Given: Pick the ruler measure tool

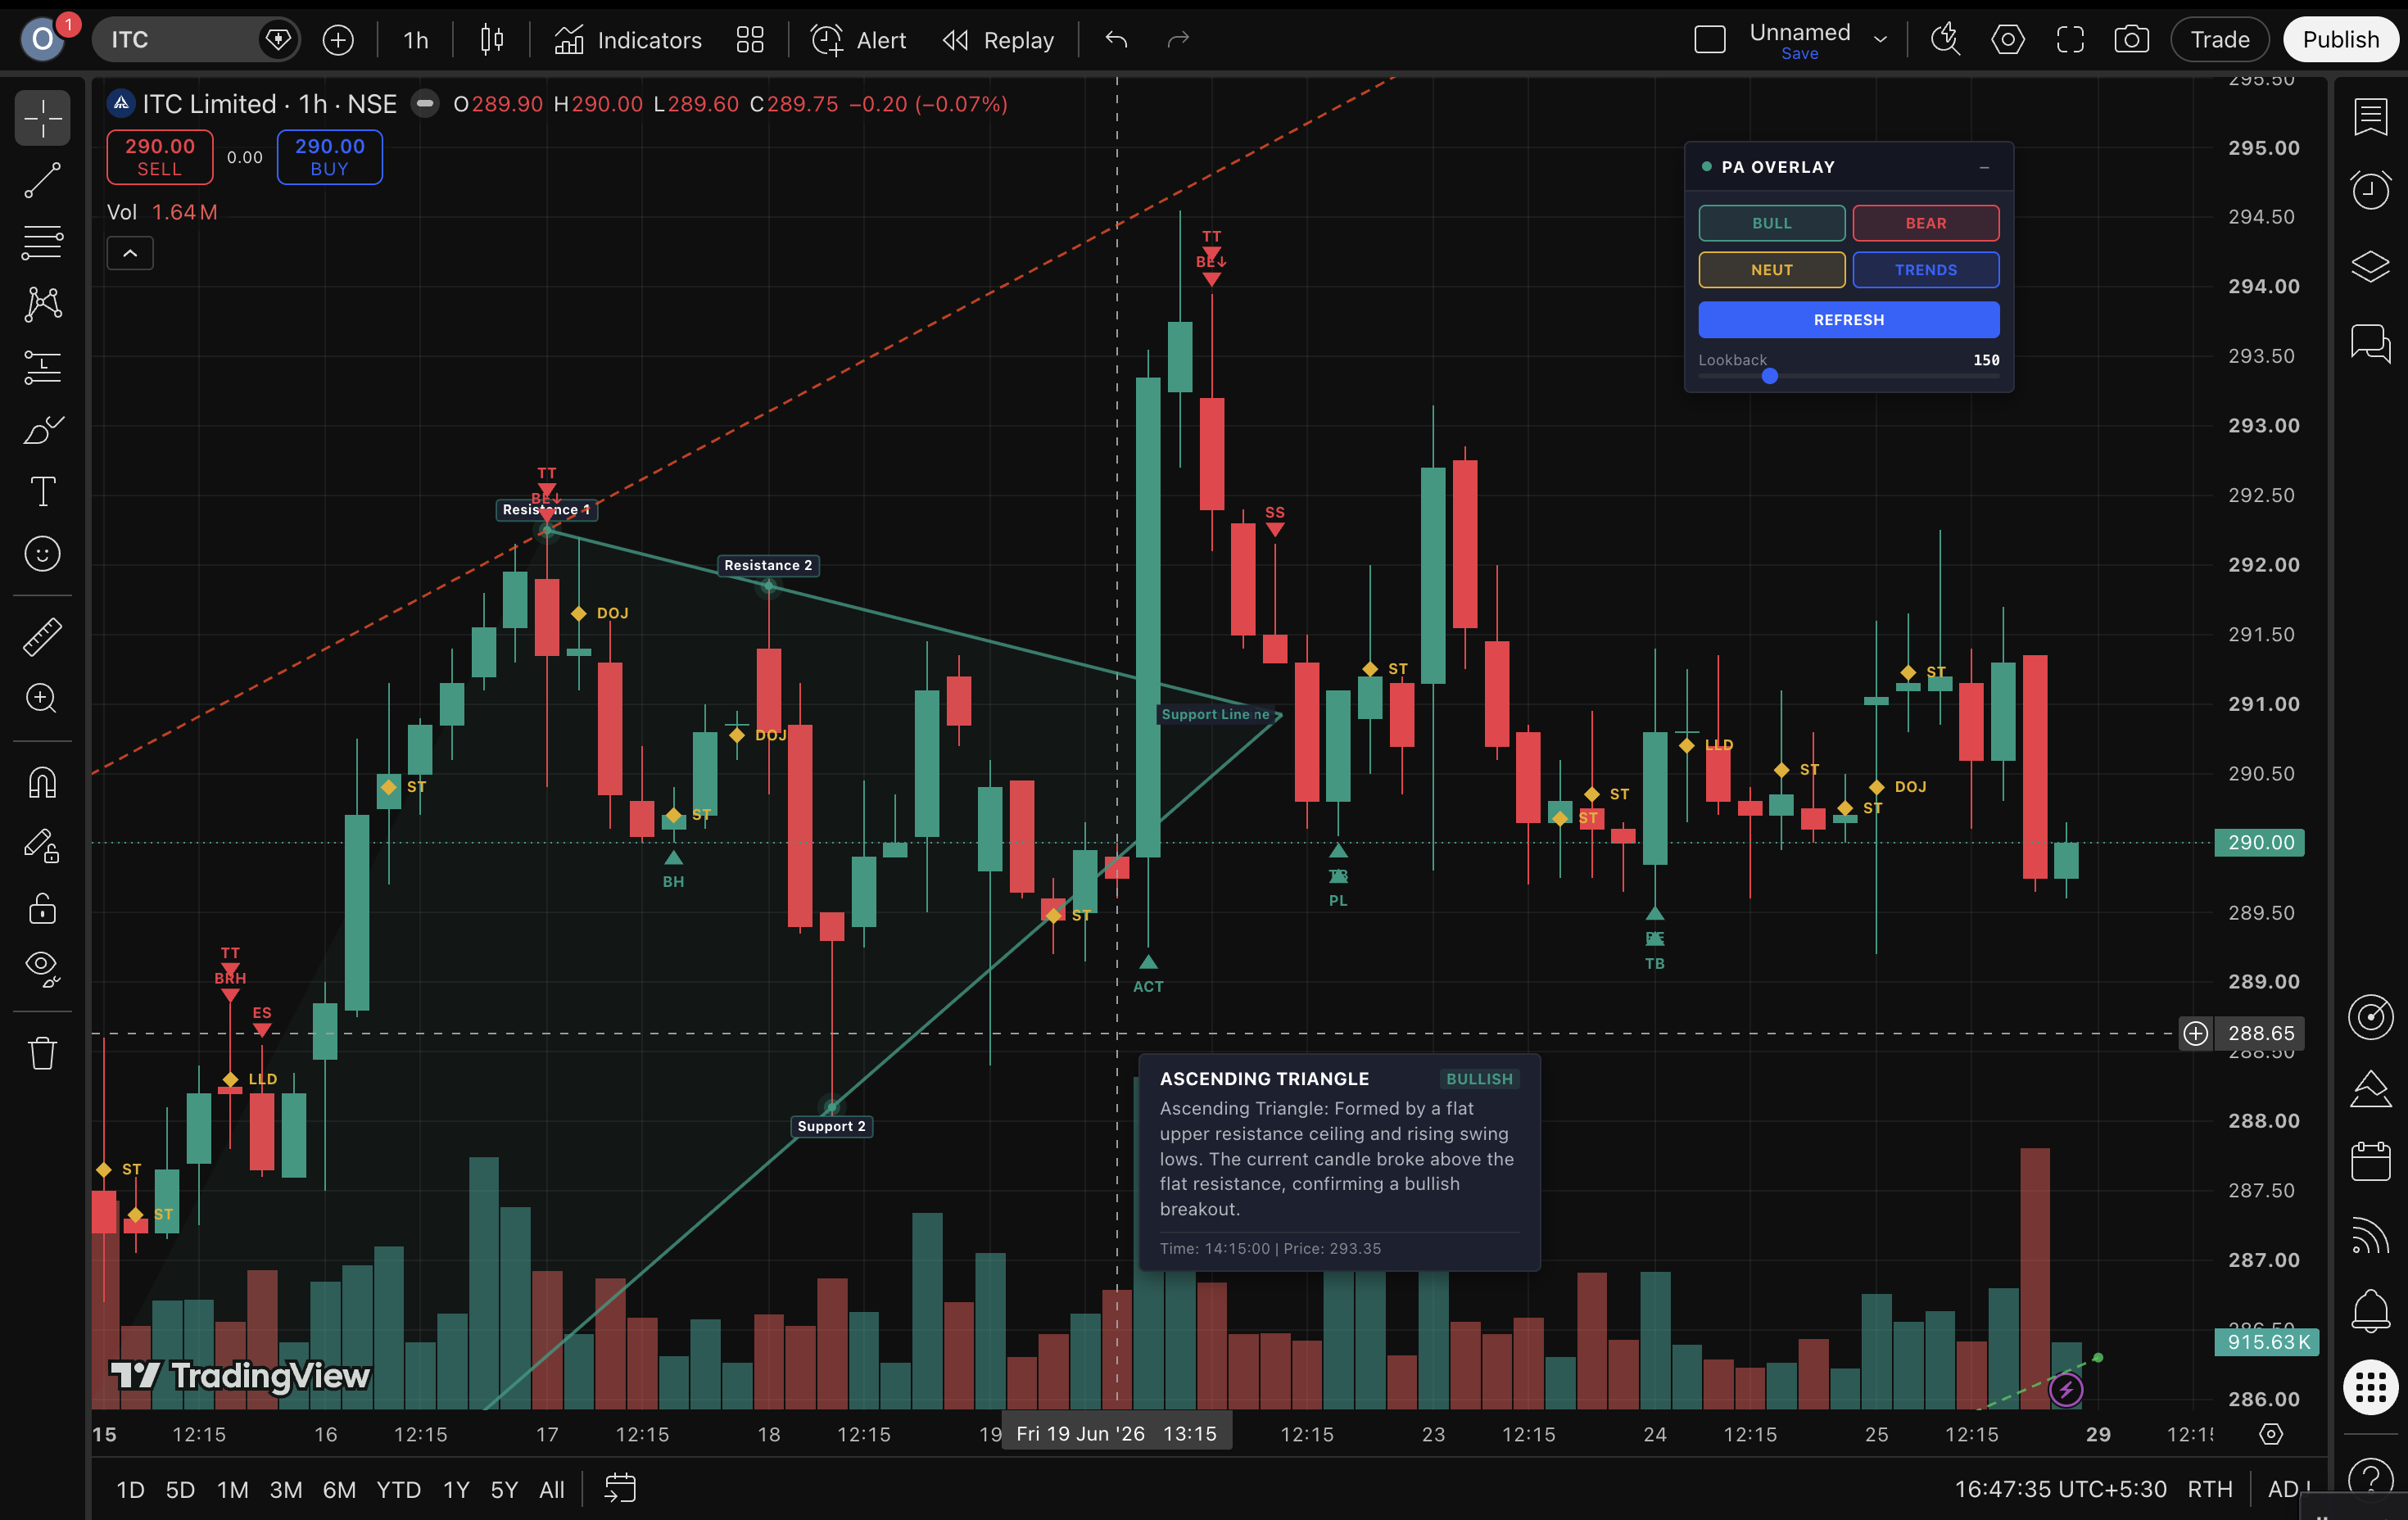Looking at the screenshot, I should [42, 636].
